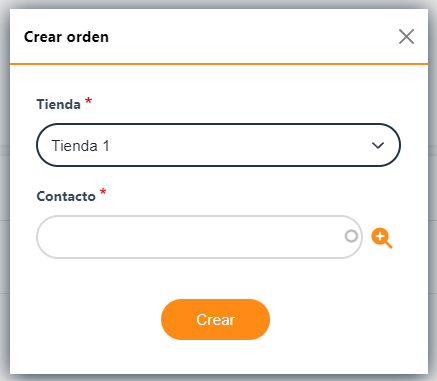This screenshot has height=381, width=437.
Task: Click the white header area beside title
Action: coord(253,36)
